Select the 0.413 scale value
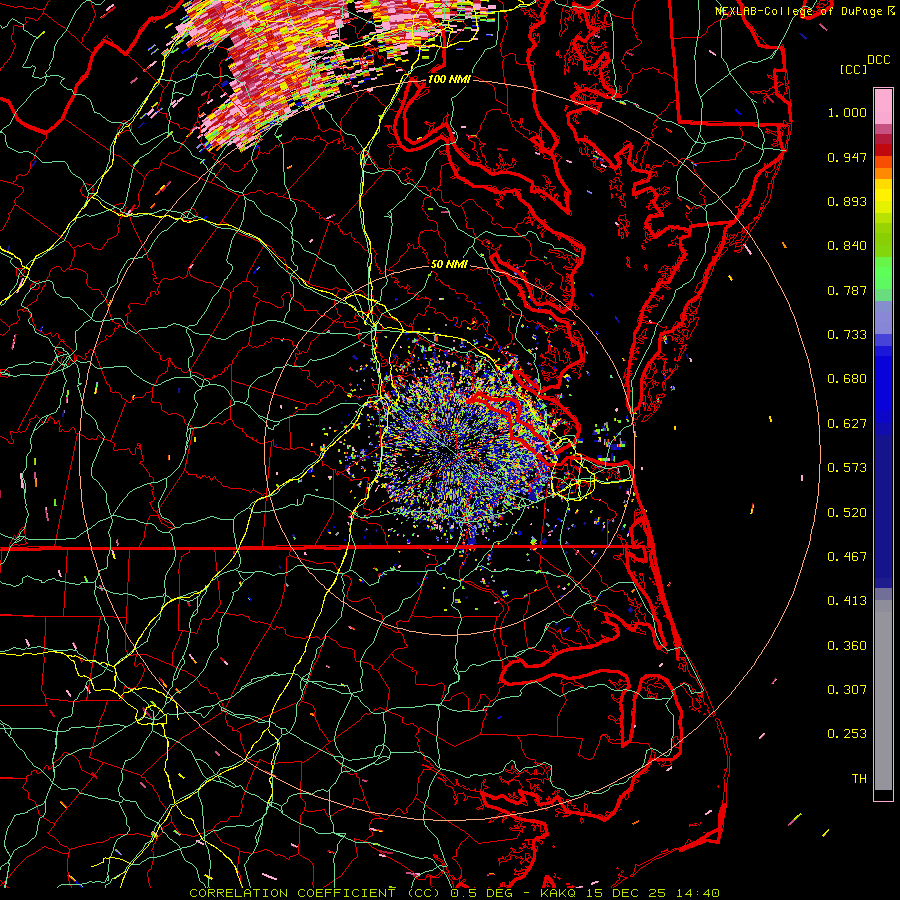Image resolution: width=900 pixels, height=900 pixels. pyautogui.click(x=847, y=601)
